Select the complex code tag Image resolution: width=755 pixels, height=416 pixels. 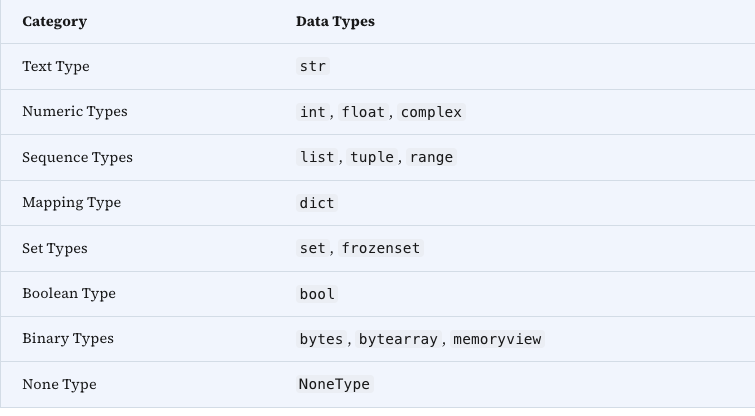point(431,112)
